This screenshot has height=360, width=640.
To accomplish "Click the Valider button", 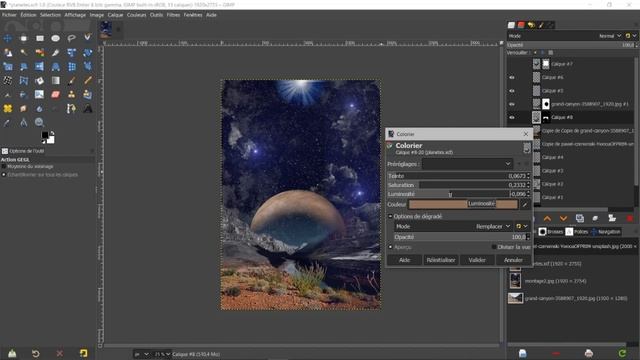I will pyautogui.click(x=477, y=260).
